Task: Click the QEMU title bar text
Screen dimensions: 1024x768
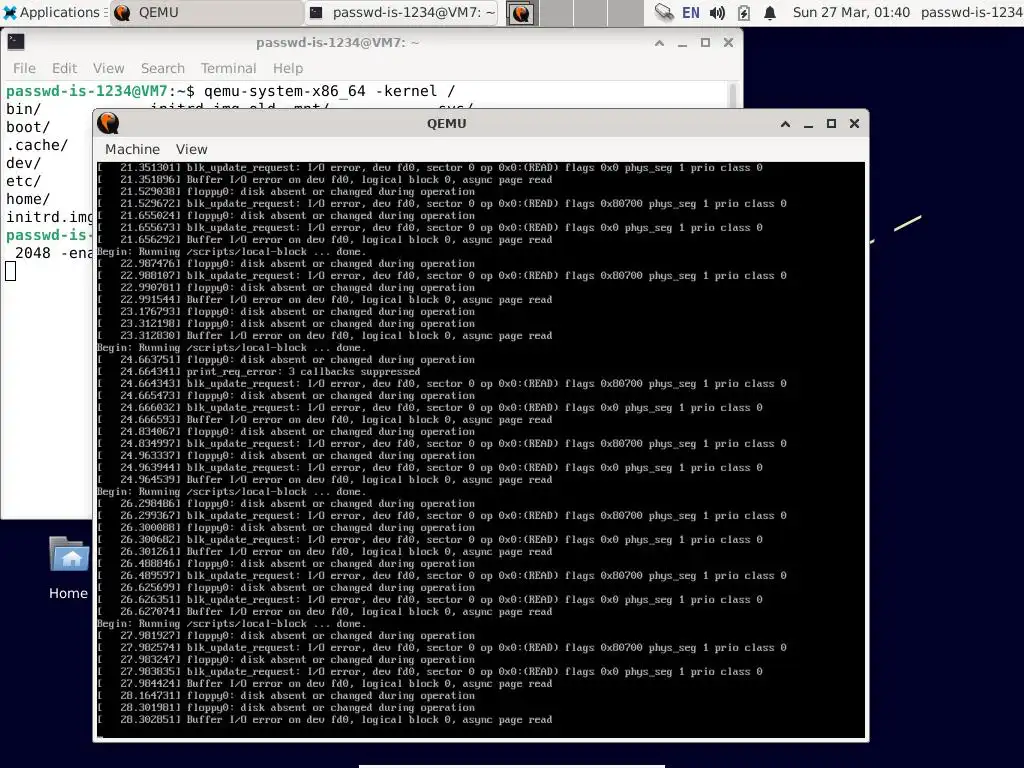Action: (x=447, y=123)
